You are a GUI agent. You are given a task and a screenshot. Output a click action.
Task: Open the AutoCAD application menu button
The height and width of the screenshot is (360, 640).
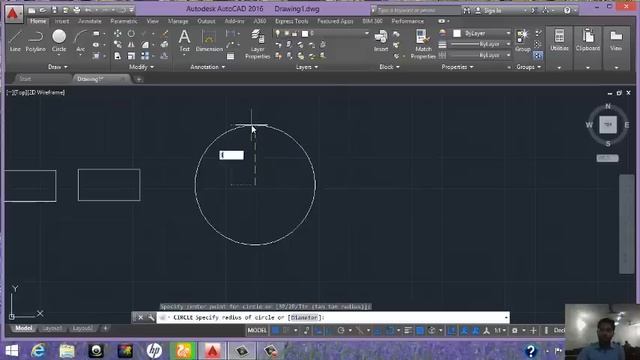coord(13,14)
